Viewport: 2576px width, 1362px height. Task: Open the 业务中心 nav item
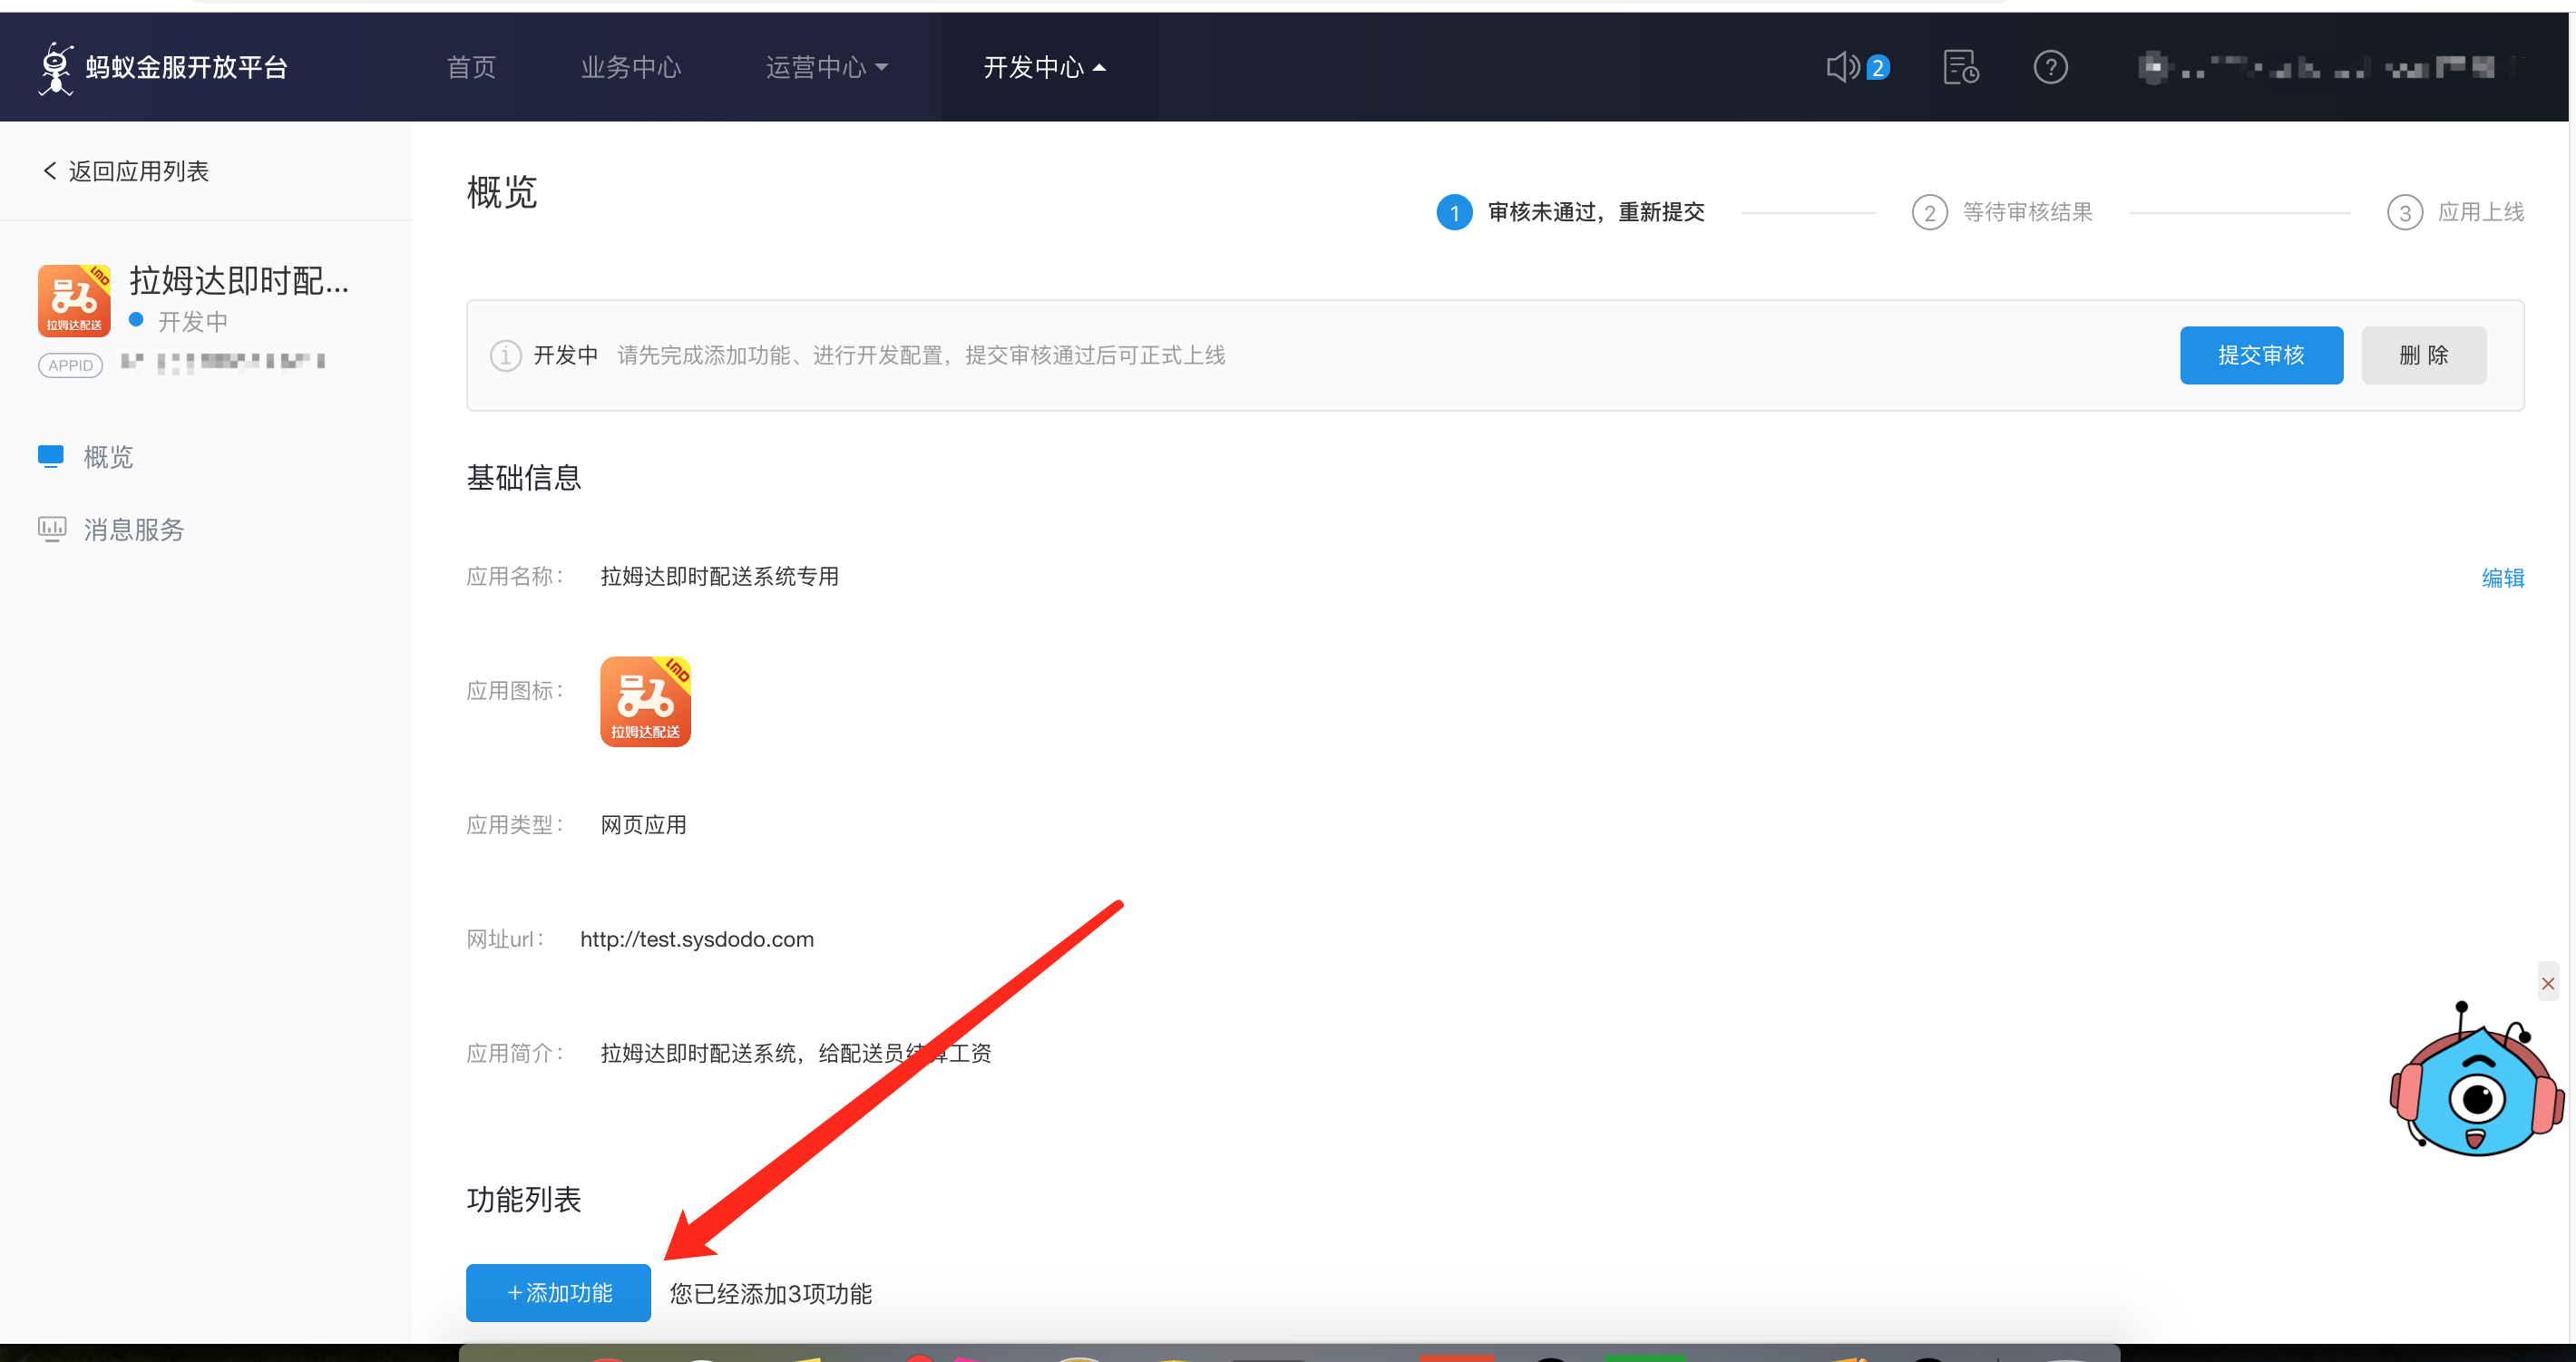pyautogui.click(x=631, y=67)
